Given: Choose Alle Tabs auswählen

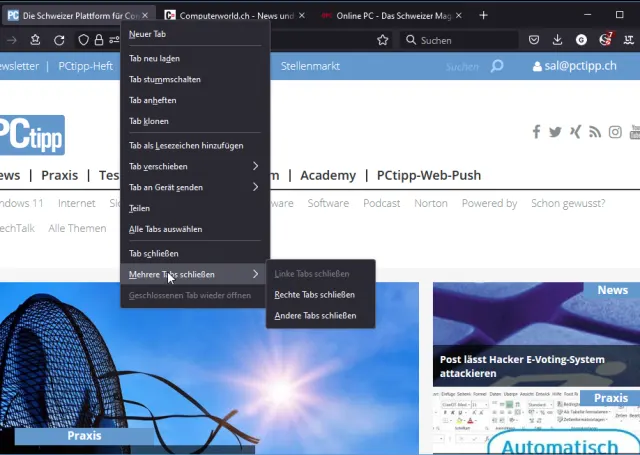Looking at the screenshot, I should (x=195, y=229).
